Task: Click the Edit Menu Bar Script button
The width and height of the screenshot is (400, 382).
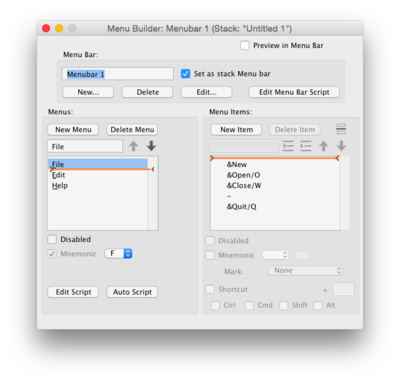Action: tap(294, 92)
